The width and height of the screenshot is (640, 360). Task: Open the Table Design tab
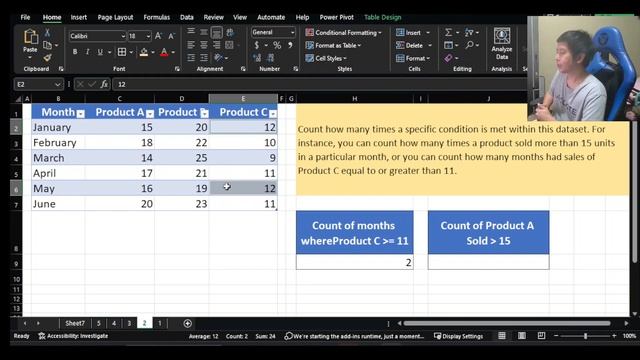pos(382,17)
